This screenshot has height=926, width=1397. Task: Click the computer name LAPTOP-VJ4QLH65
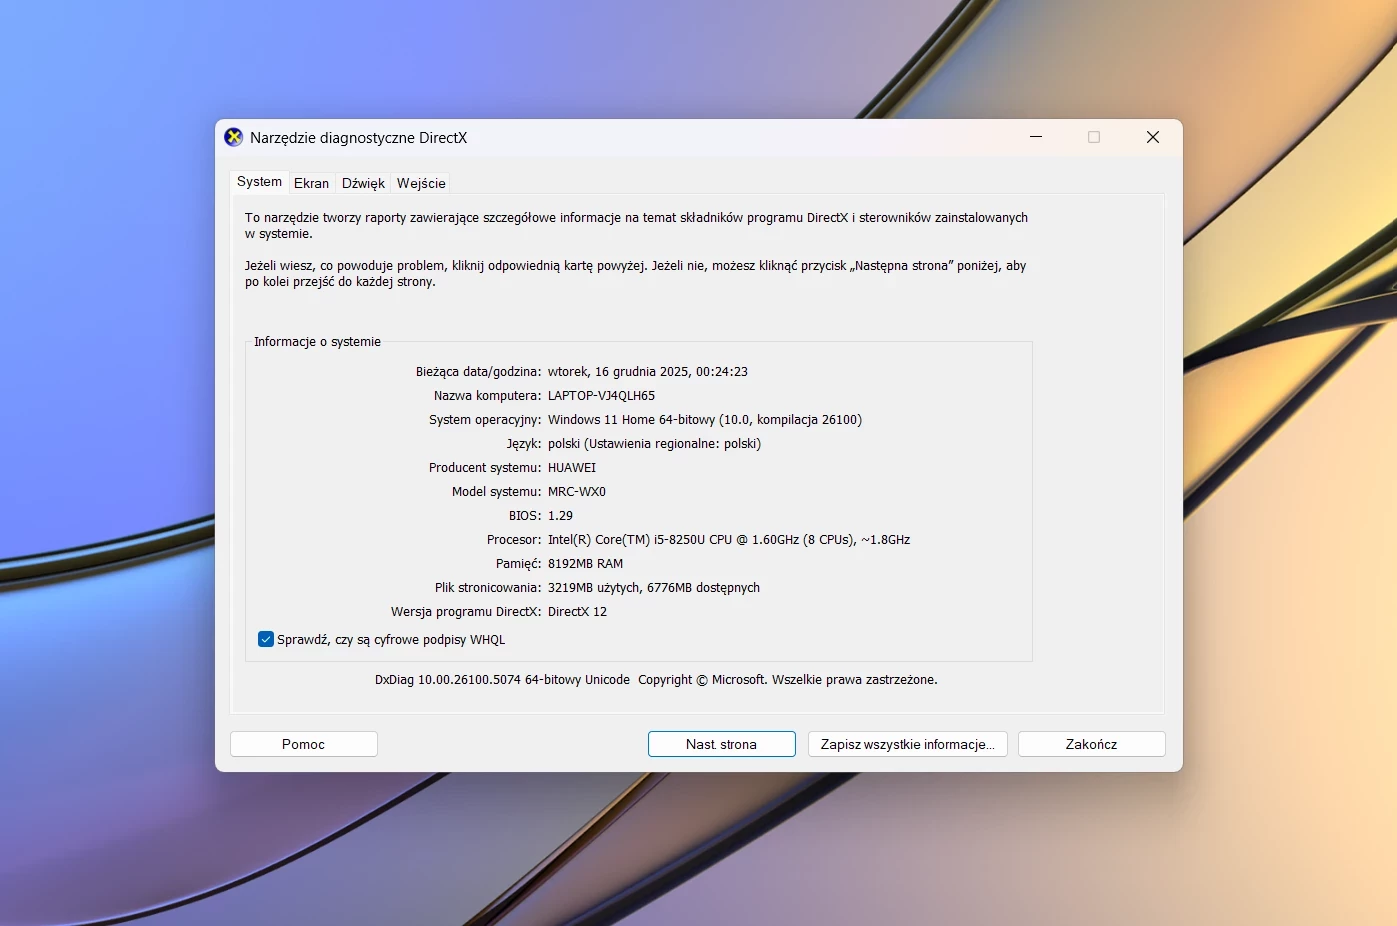point(601,396)
